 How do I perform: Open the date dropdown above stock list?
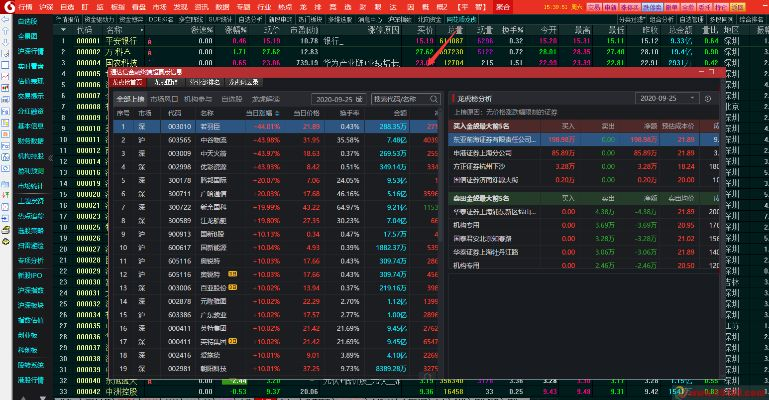tap(340, 99)
